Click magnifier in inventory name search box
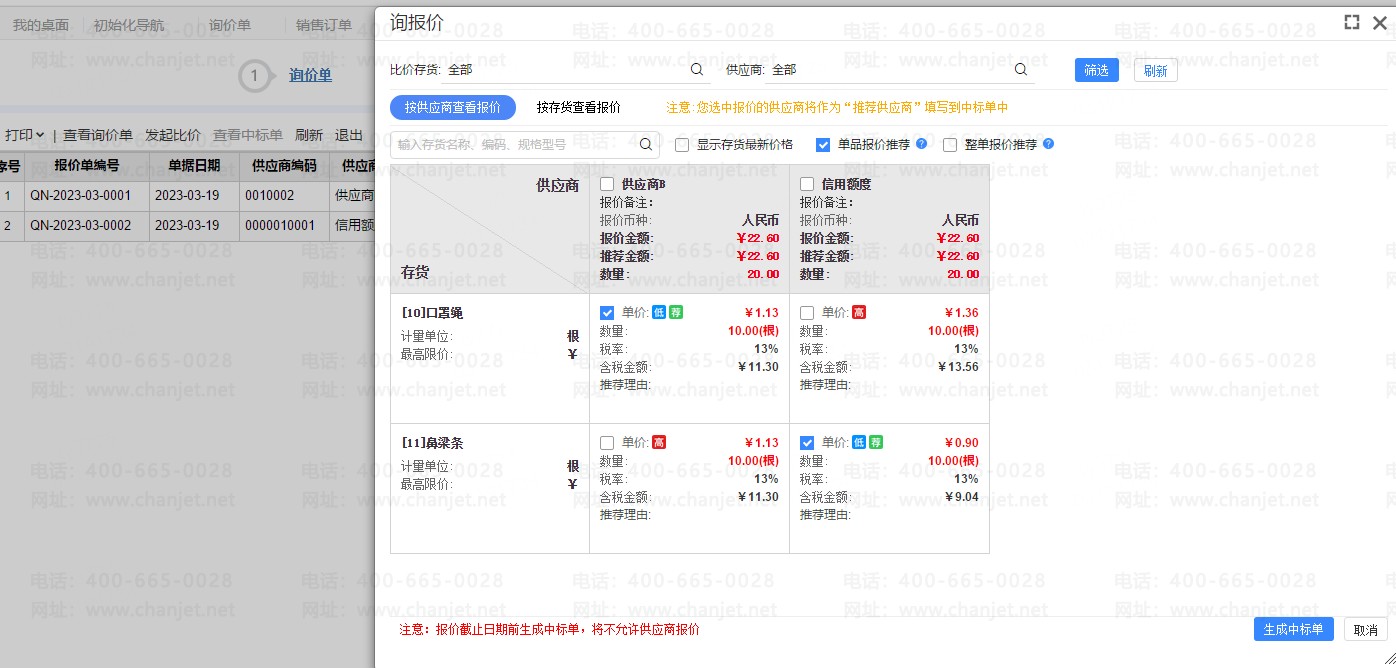 (x=646, y=145)
